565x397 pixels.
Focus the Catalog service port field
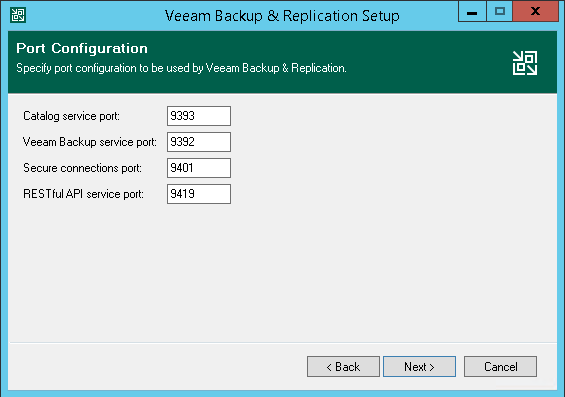199,116
